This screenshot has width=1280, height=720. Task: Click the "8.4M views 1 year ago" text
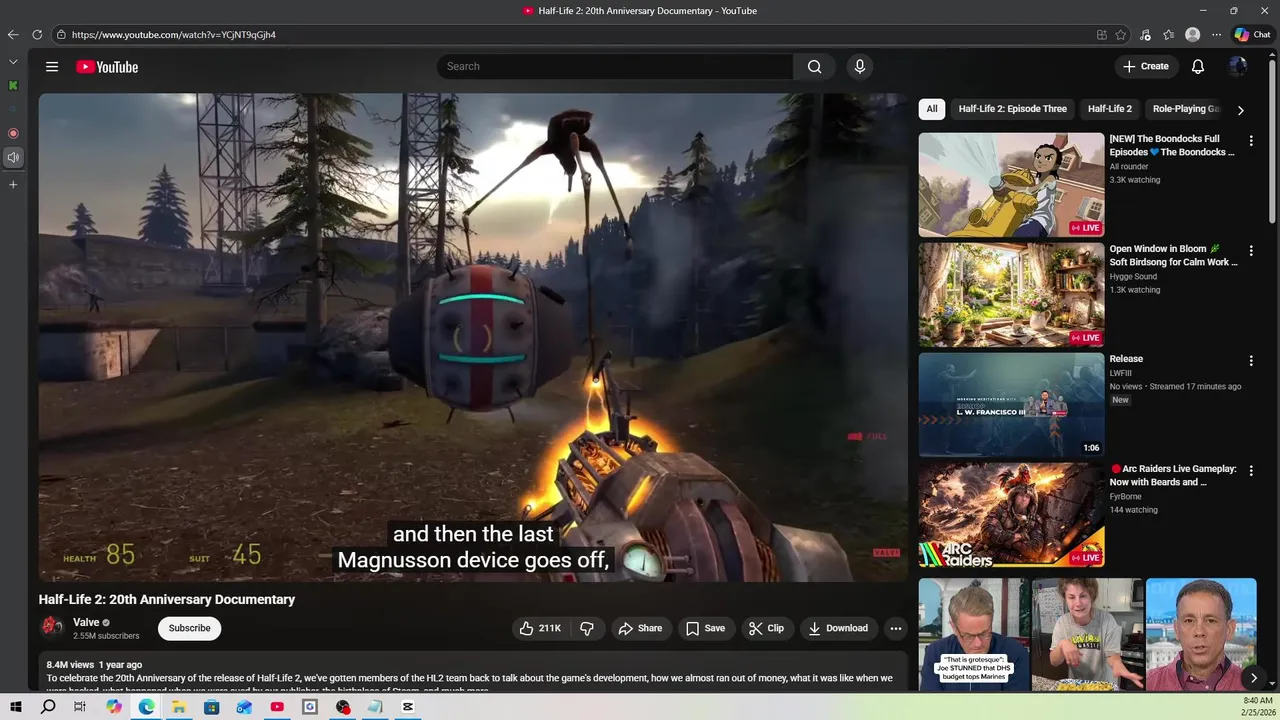[94, 664]
